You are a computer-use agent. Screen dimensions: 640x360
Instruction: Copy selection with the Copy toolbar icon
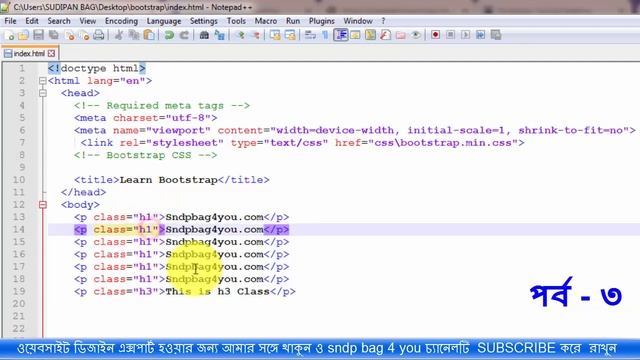pyautogui.click(x=134, y=36)
